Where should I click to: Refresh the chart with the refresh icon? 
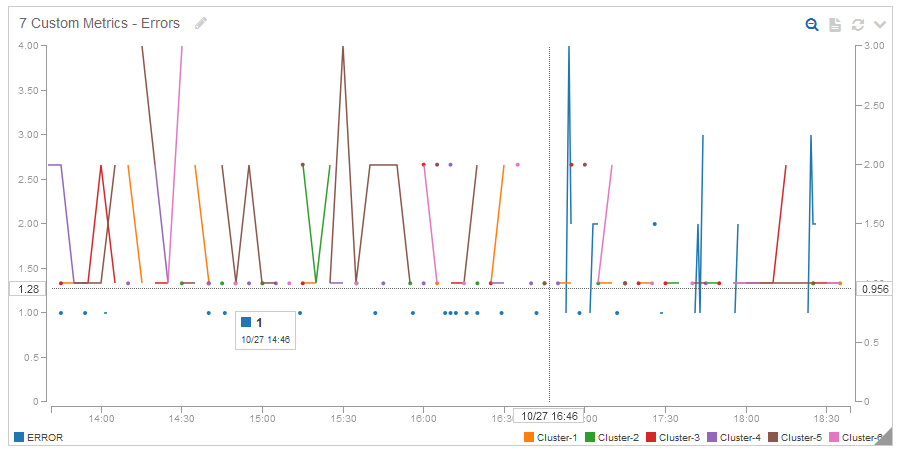pos(858,25)
